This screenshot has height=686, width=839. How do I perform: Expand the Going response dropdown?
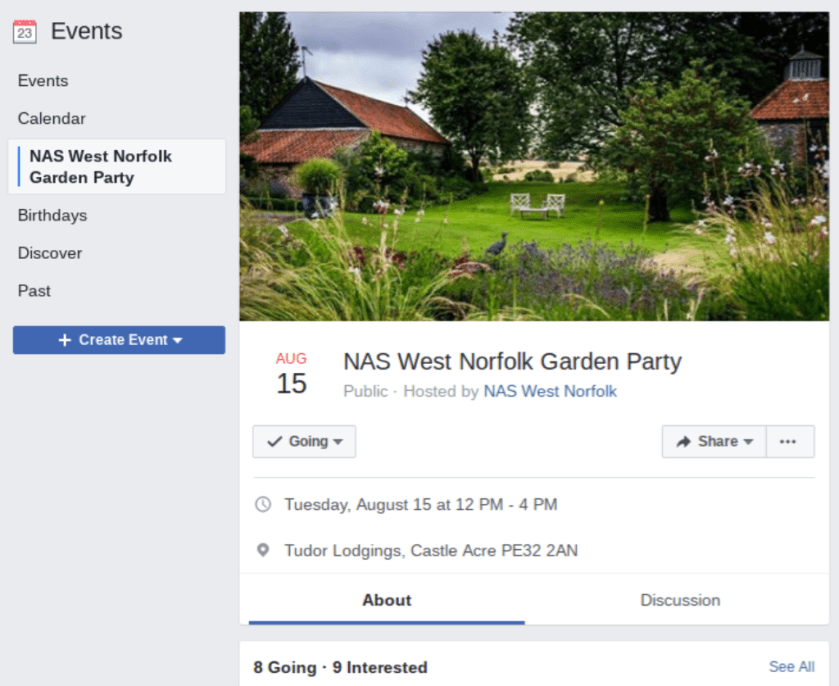338,442
